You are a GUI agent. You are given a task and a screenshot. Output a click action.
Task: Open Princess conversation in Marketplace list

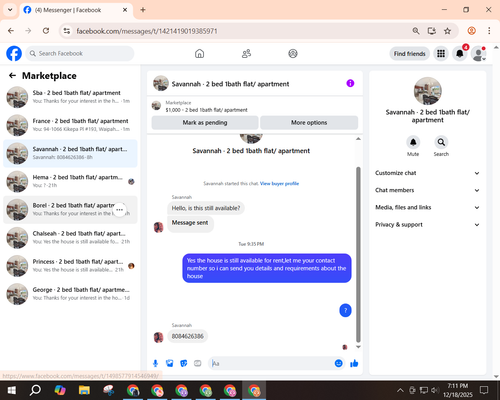pyautogui.click(x=70, y=266)
